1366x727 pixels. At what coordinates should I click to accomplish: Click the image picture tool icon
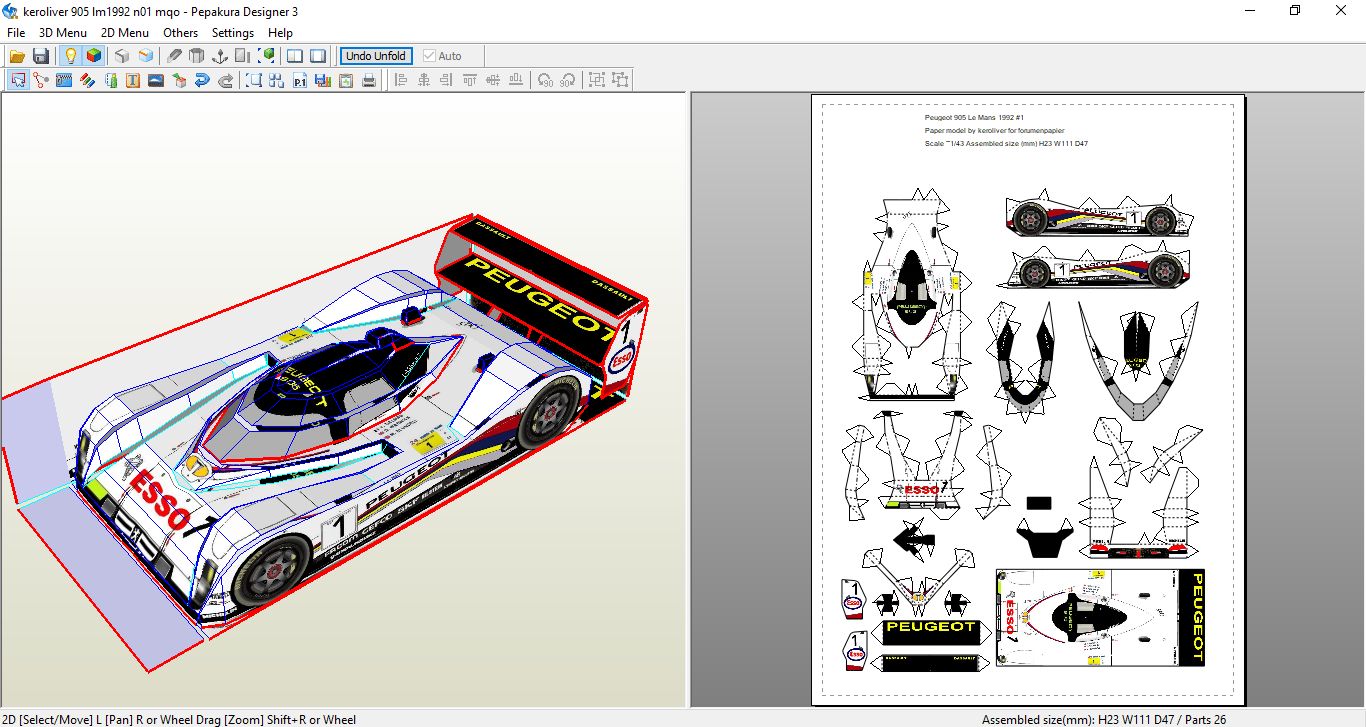[156, 80]
